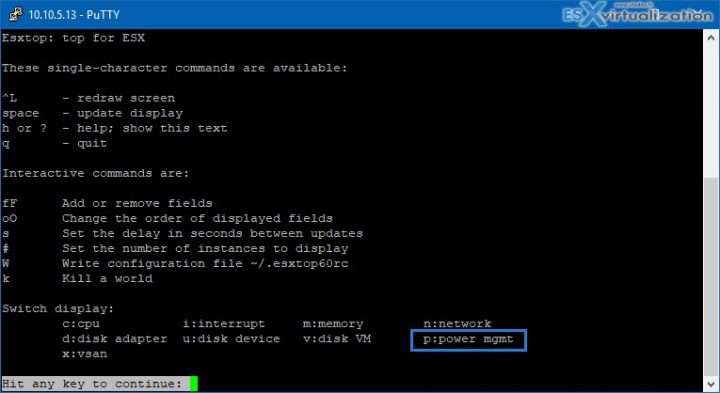Click the highlighted p:power mgmt option
The height and width of the screenshot is (393, 720).
[468, 340]
